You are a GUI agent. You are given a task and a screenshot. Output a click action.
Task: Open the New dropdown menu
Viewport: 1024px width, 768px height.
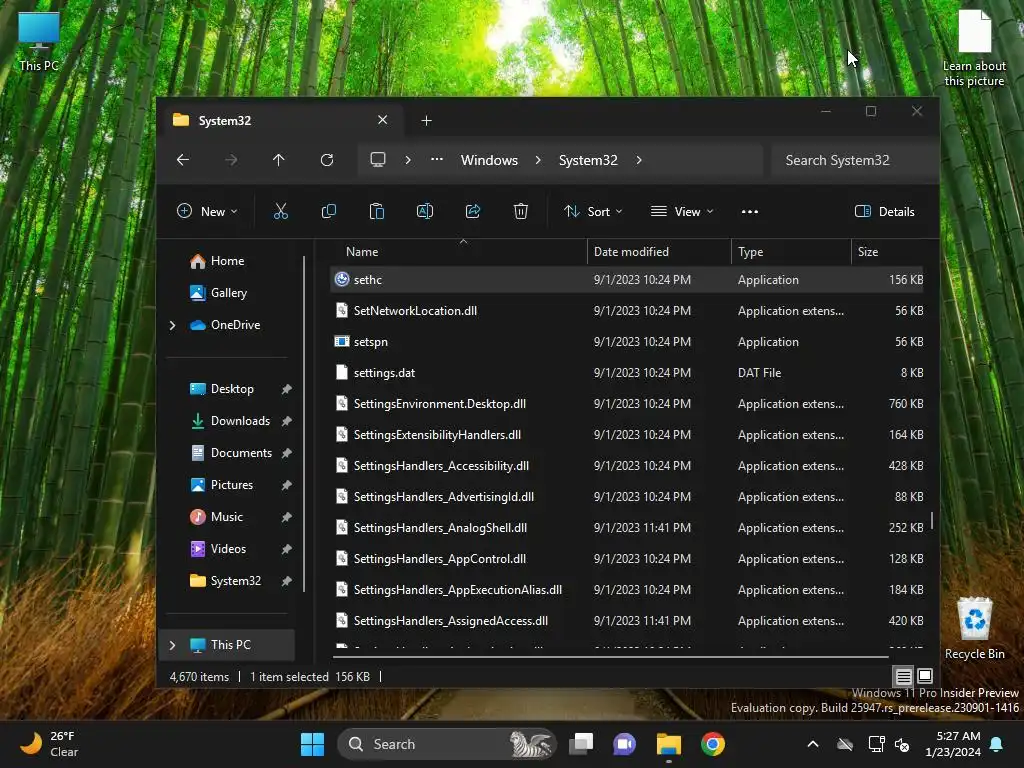207,212
